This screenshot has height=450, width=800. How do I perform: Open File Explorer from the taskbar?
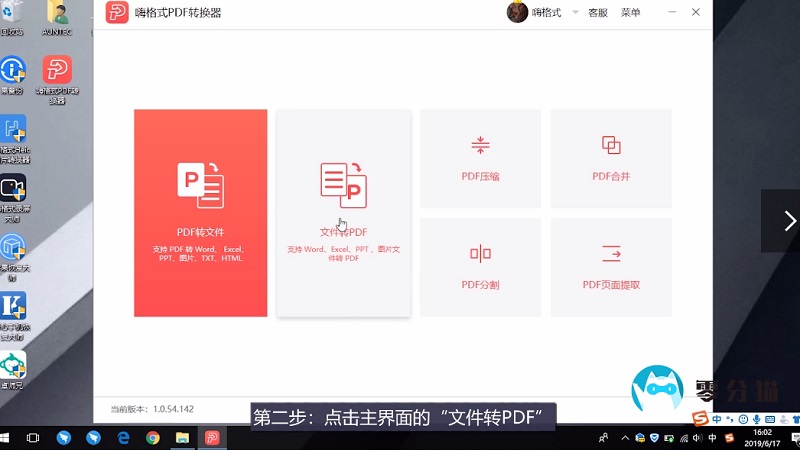pyautogui.click(x=183, y=438)
